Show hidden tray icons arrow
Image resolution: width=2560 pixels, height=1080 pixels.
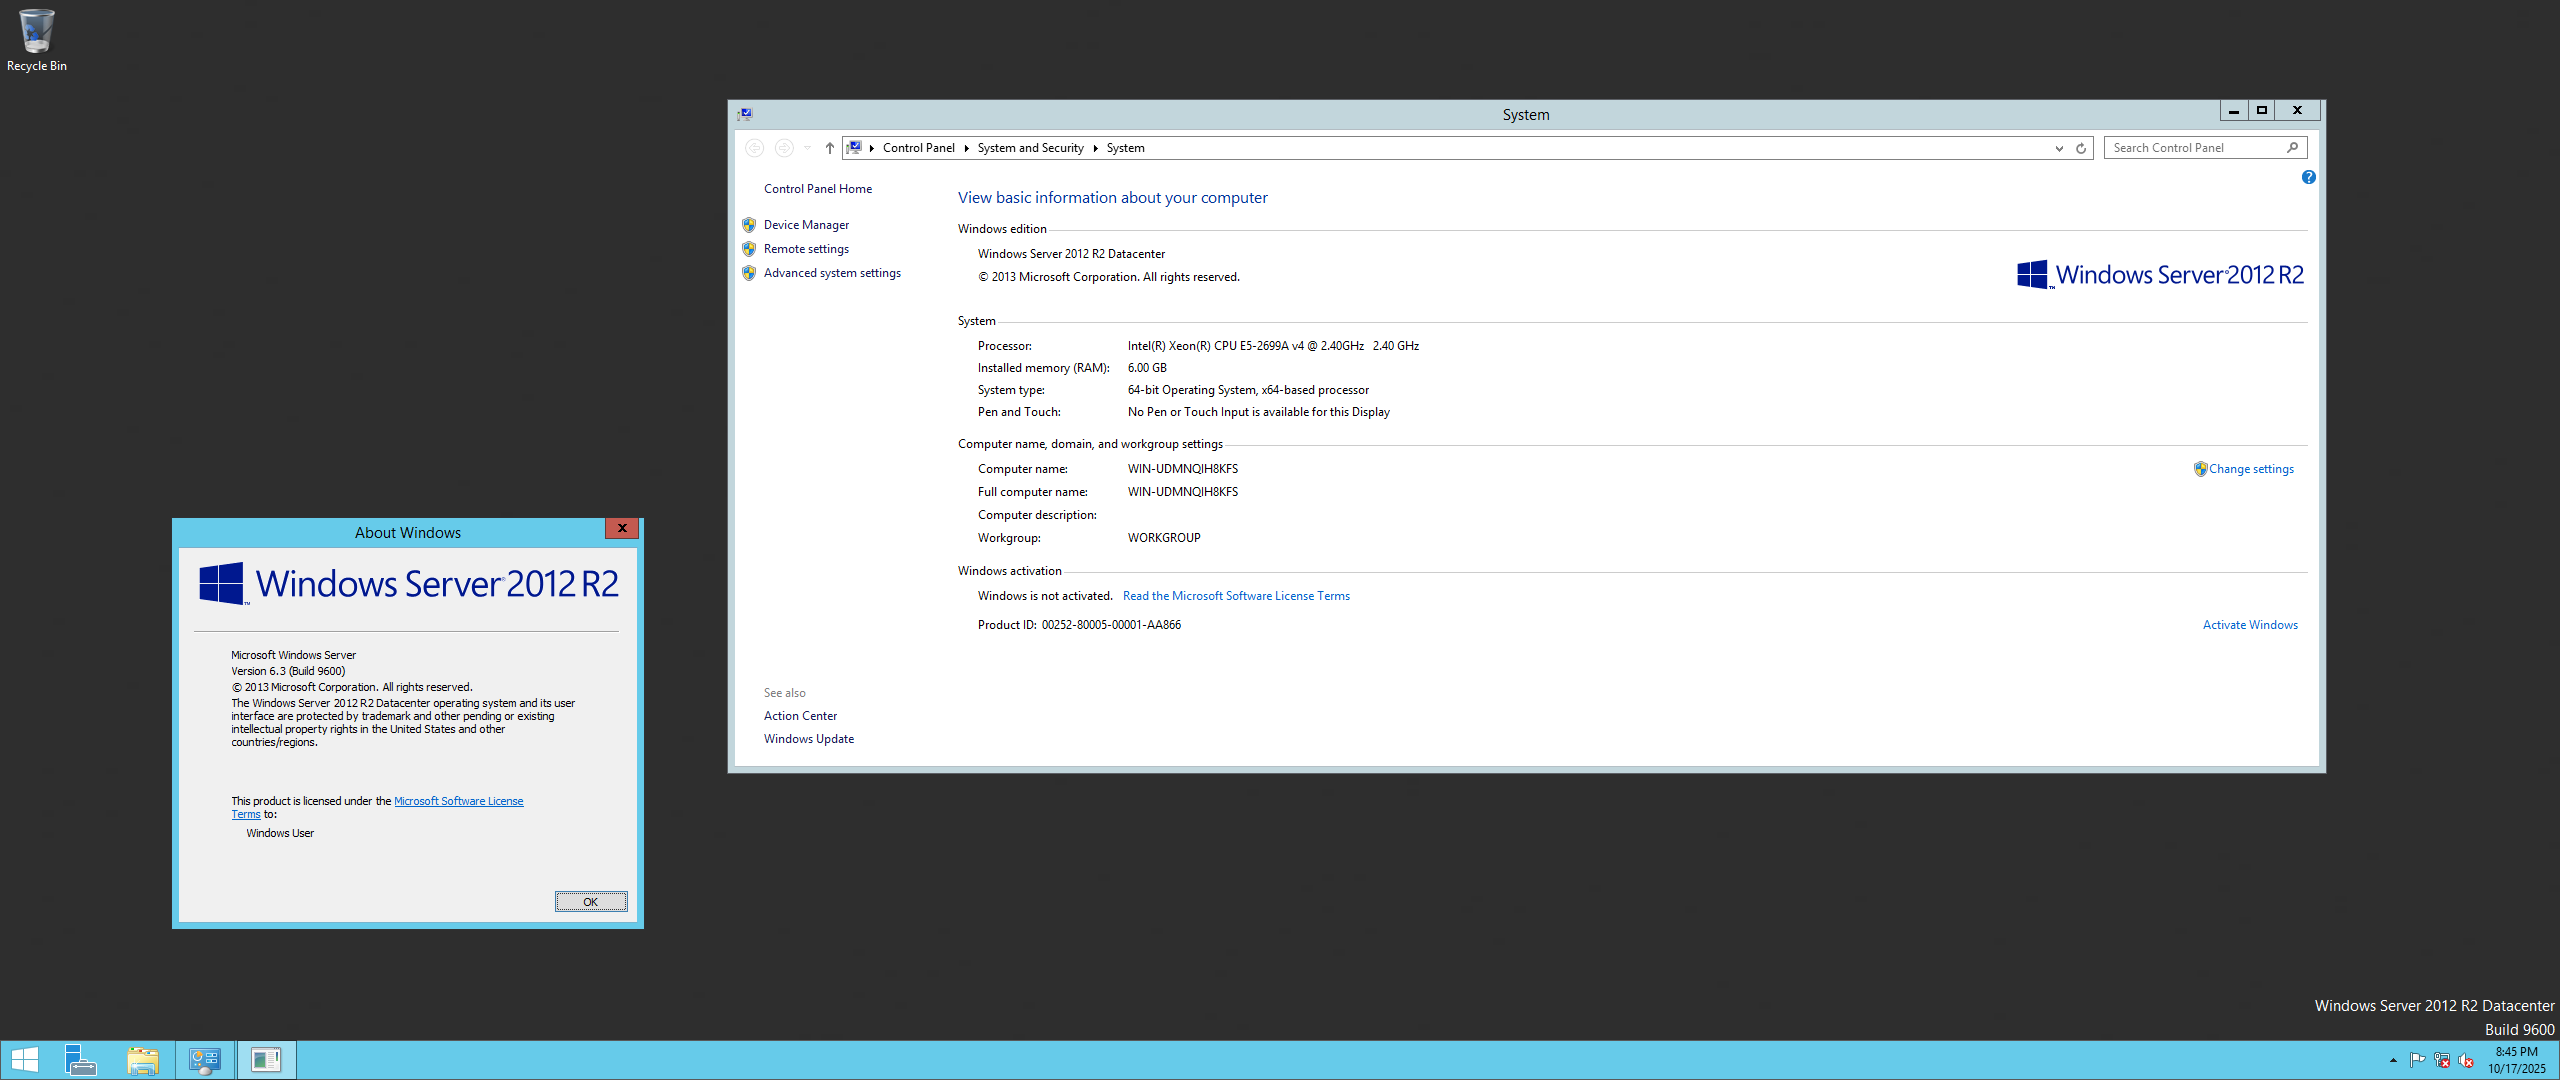coord(2393,1060)
